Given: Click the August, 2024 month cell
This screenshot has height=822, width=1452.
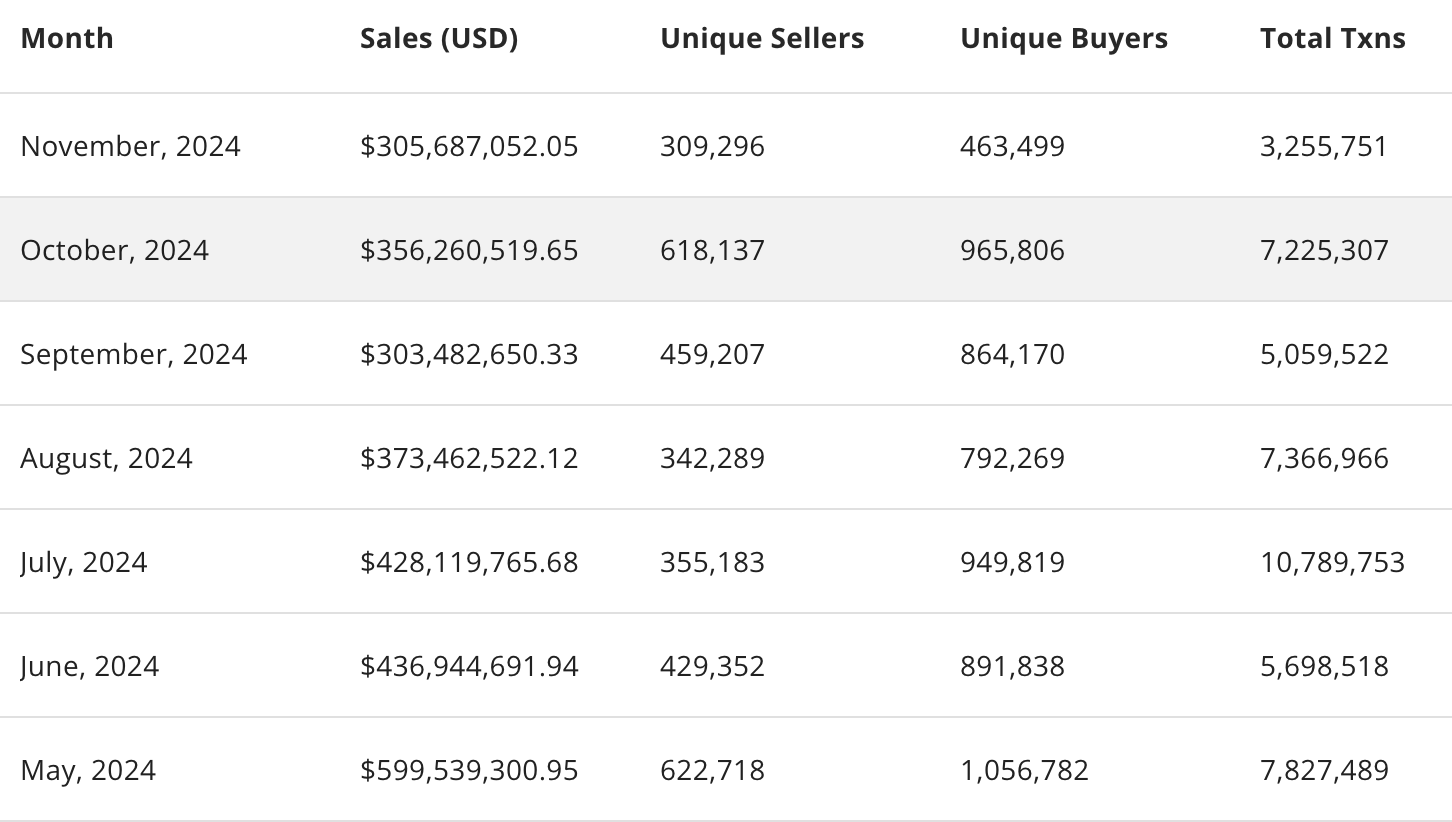Looking at the screenshot, I should 106,458.
